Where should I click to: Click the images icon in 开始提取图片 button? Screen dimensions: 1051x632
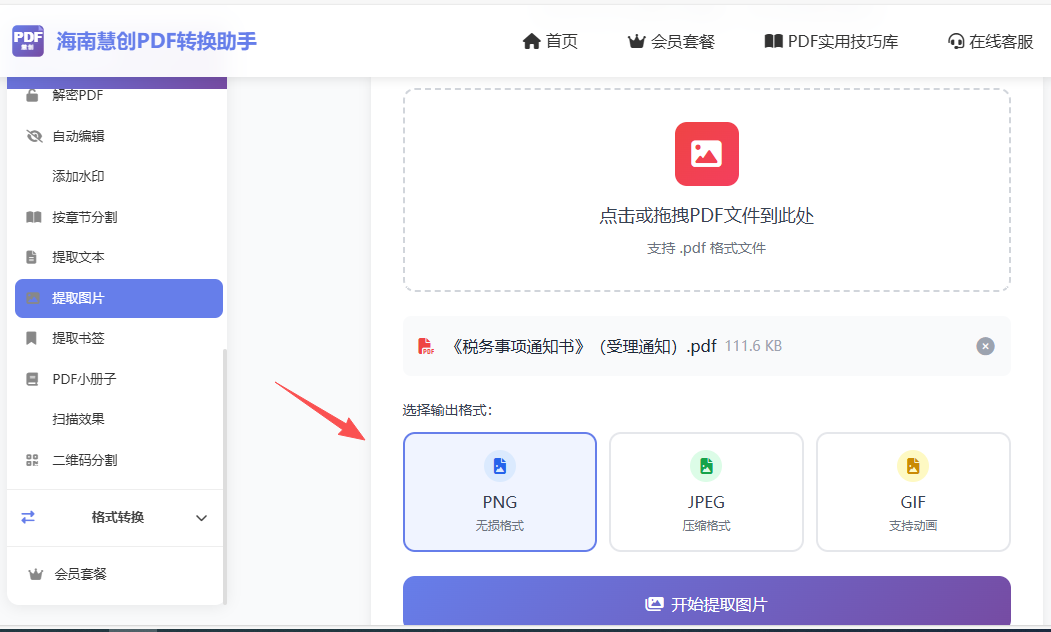pos(654,605)
